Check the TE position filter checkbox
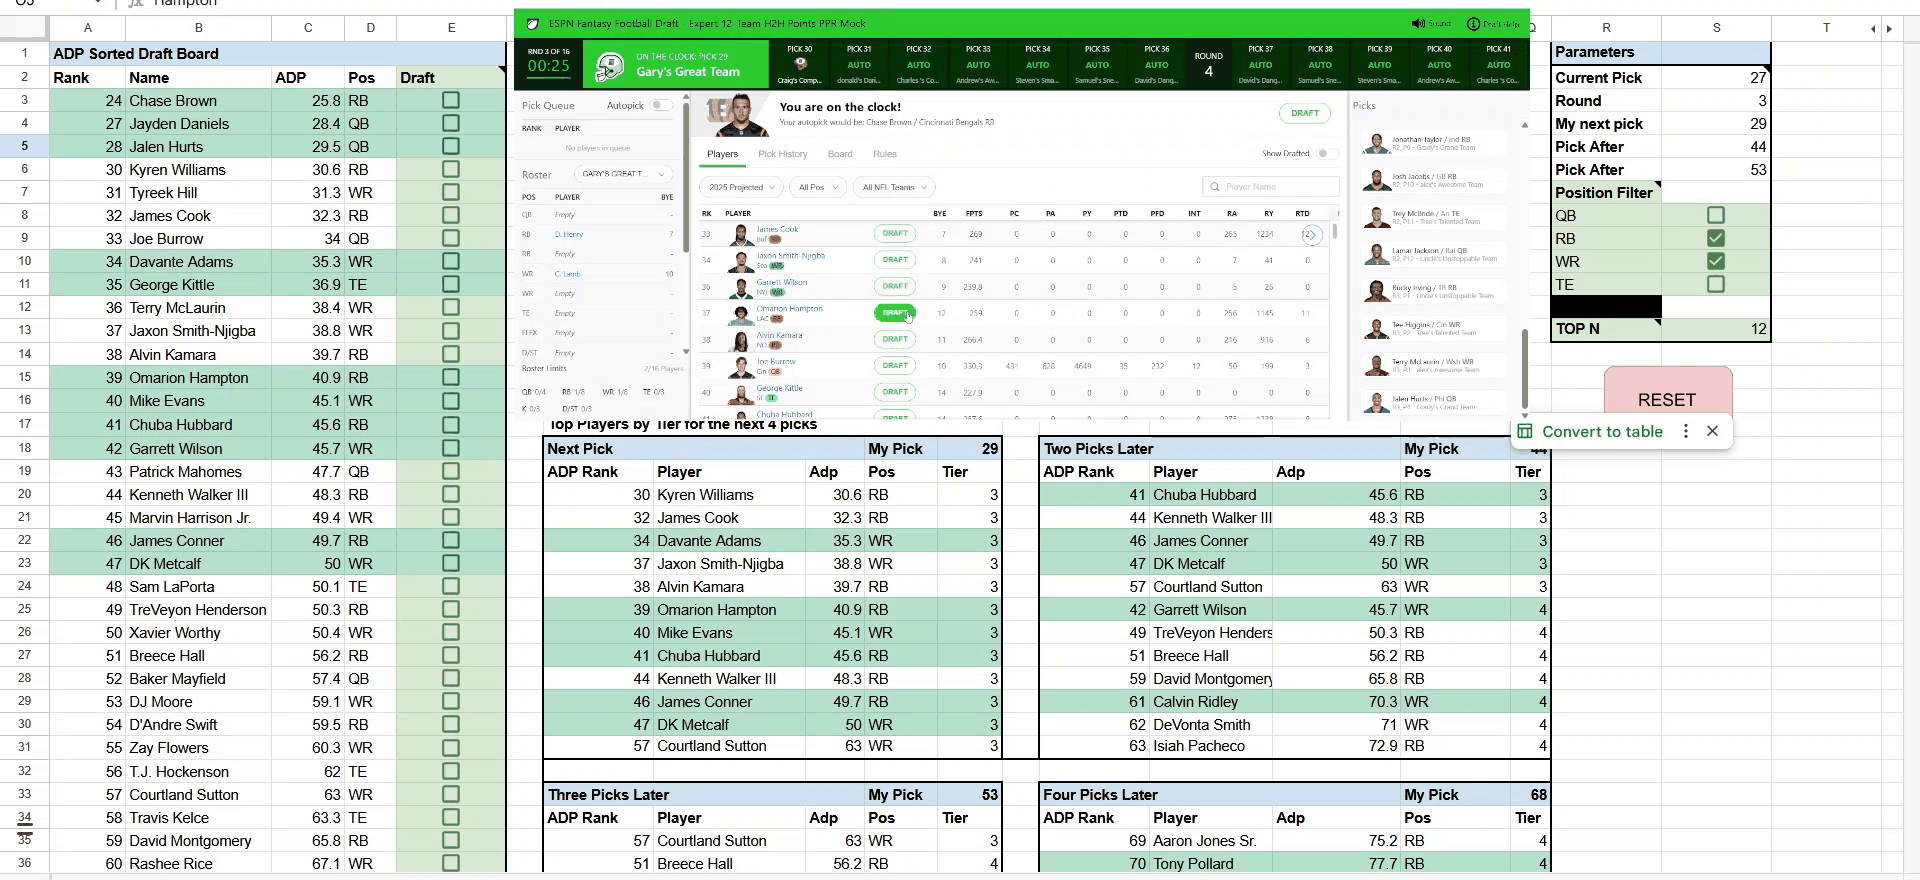Viewport: 1920px width, 880px height. coord(1716,284)
